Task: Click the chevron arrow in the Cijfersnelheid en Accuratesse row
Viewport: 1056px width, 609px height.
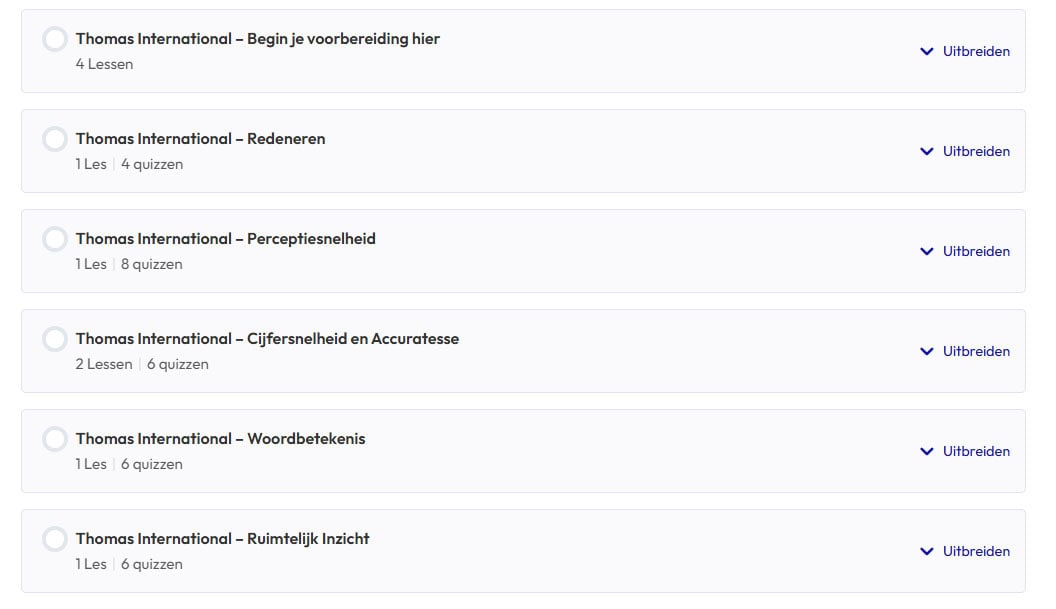Action: click(926, 351)
